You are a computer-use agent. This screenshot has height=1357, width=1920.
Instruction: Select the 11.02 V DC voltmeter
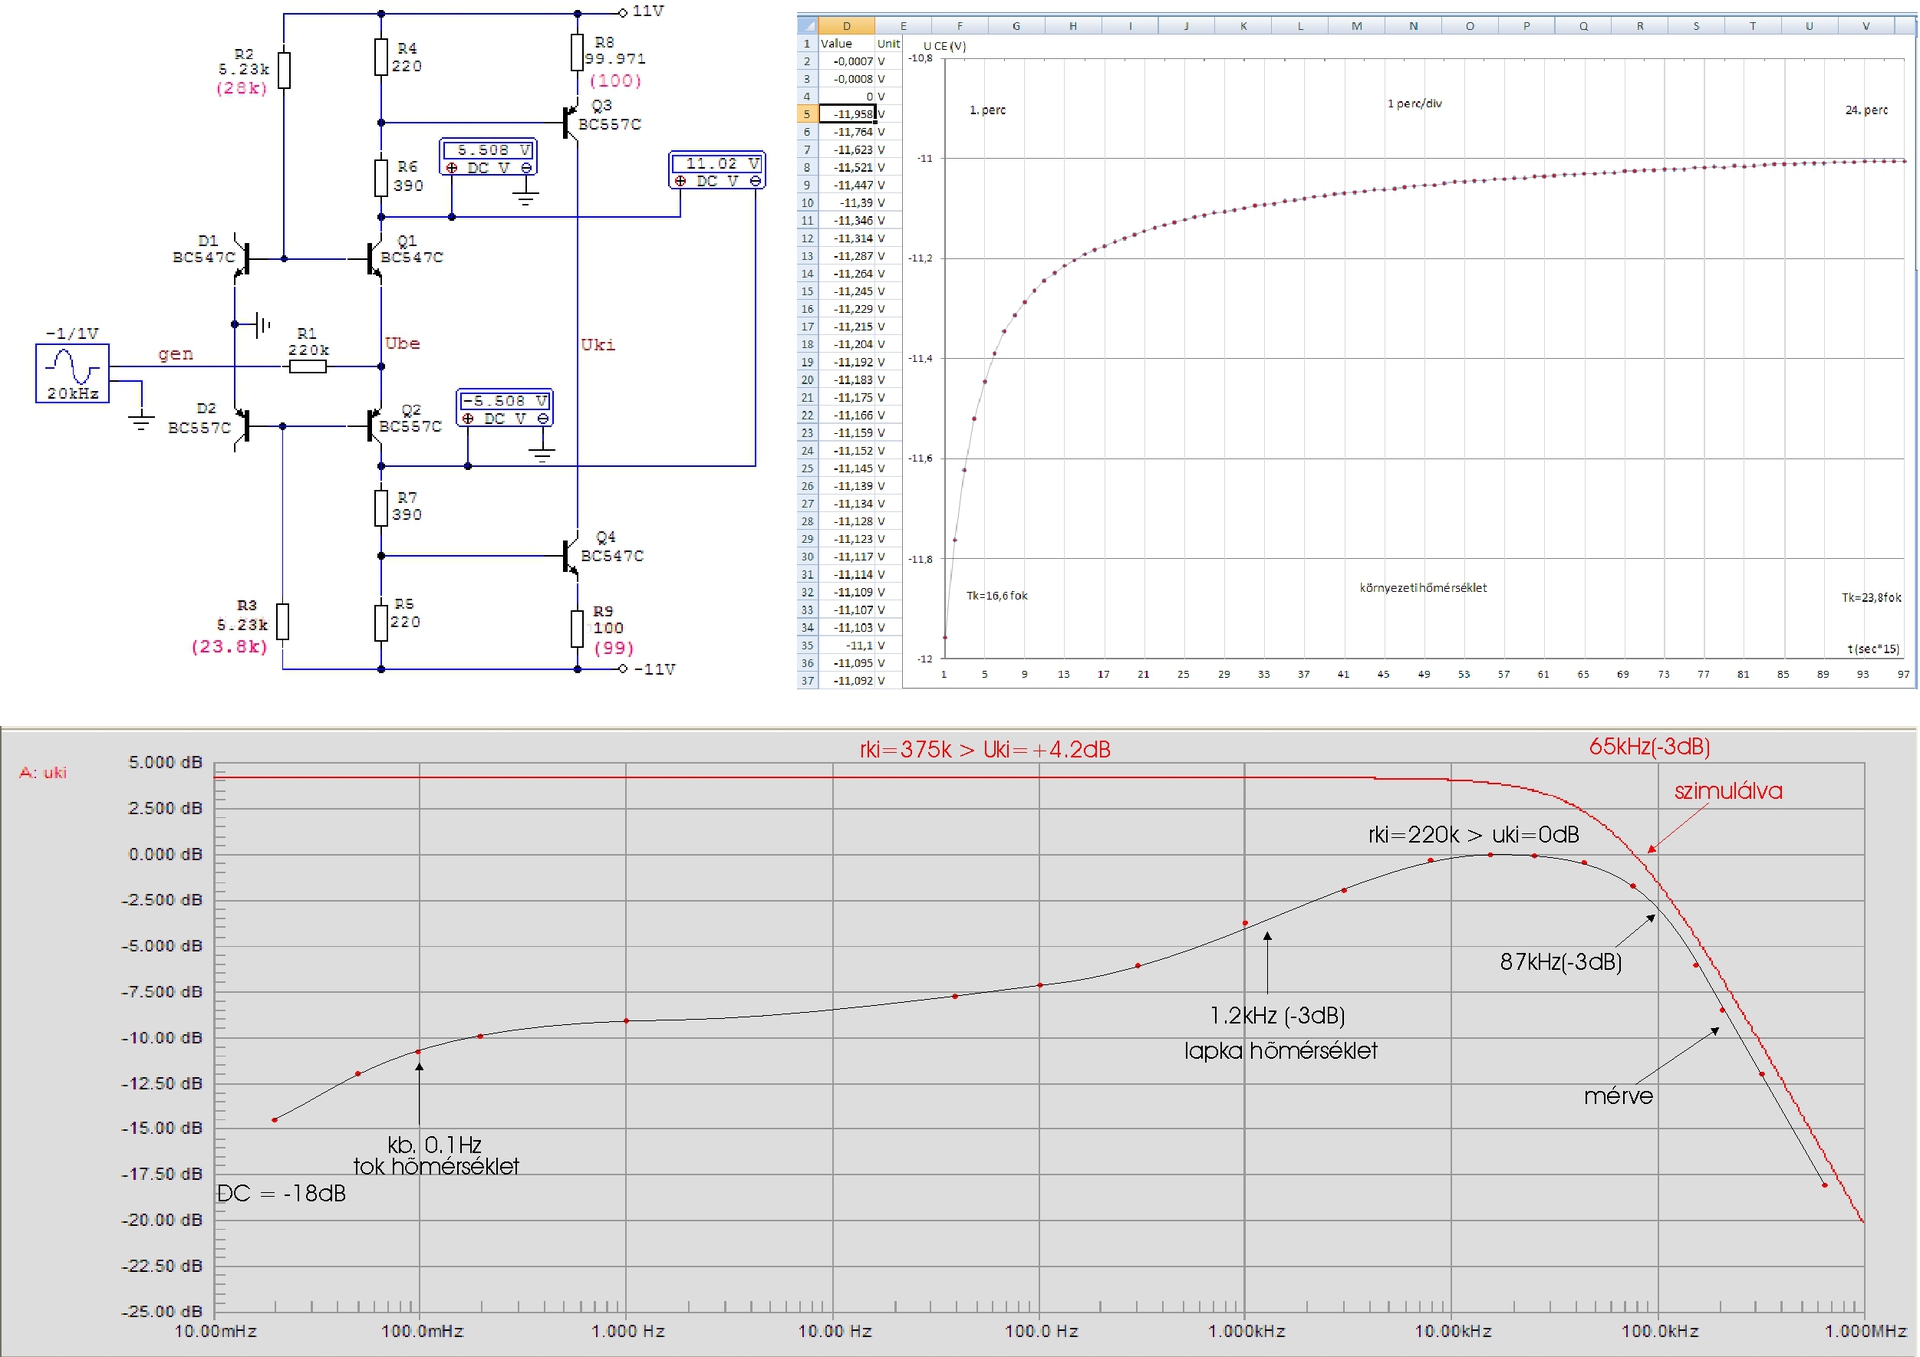[717, 171]
